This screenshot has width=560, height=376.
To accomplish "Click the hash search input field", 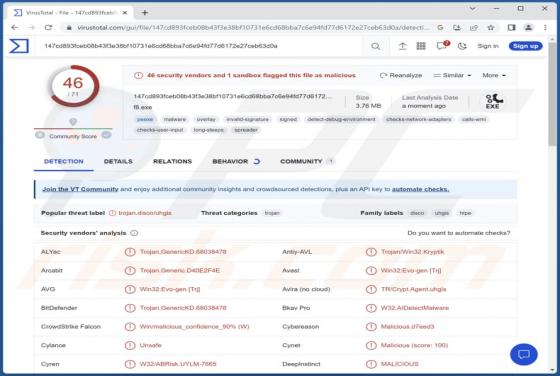I will pos(200,46).
